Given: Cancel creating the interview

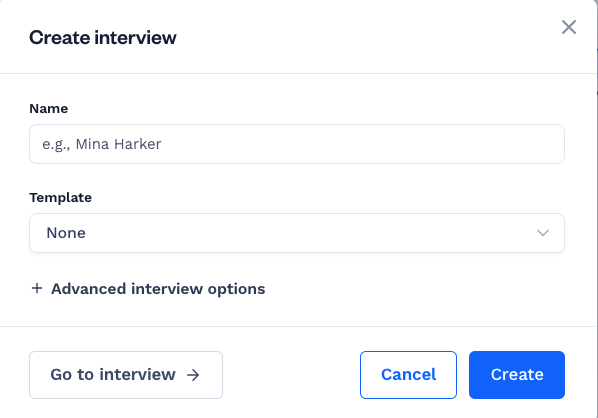Looking at the screenshot, I should pyautogui.click(x=408, y=375).
